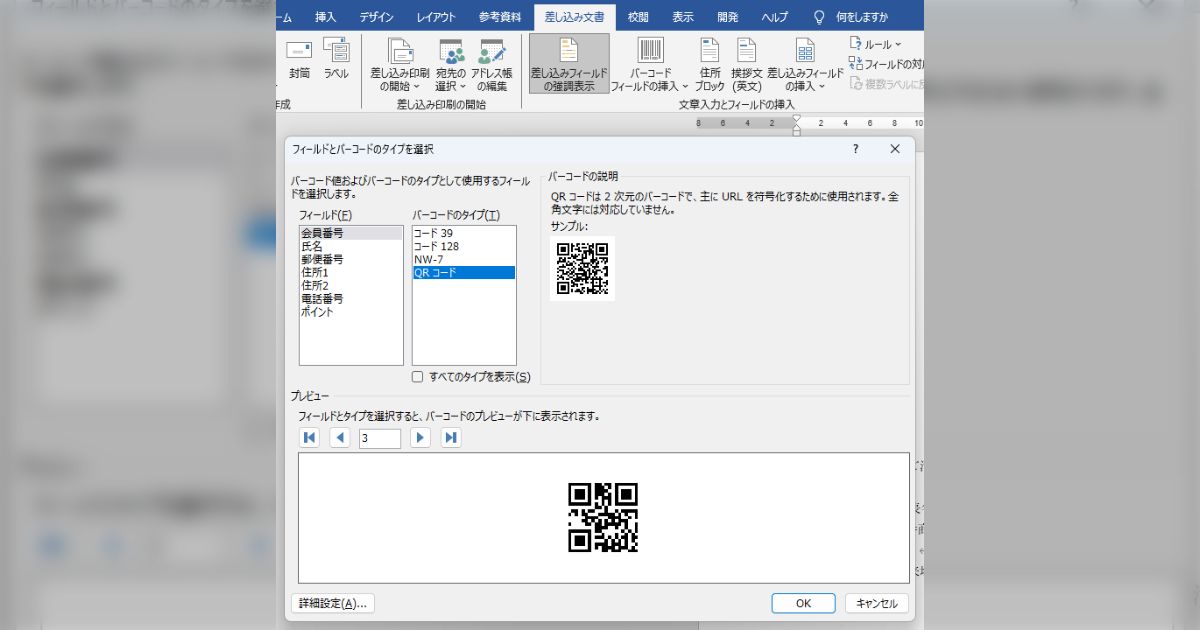
Task: Choose QR コード barcode type
Action: pos(464,272)
